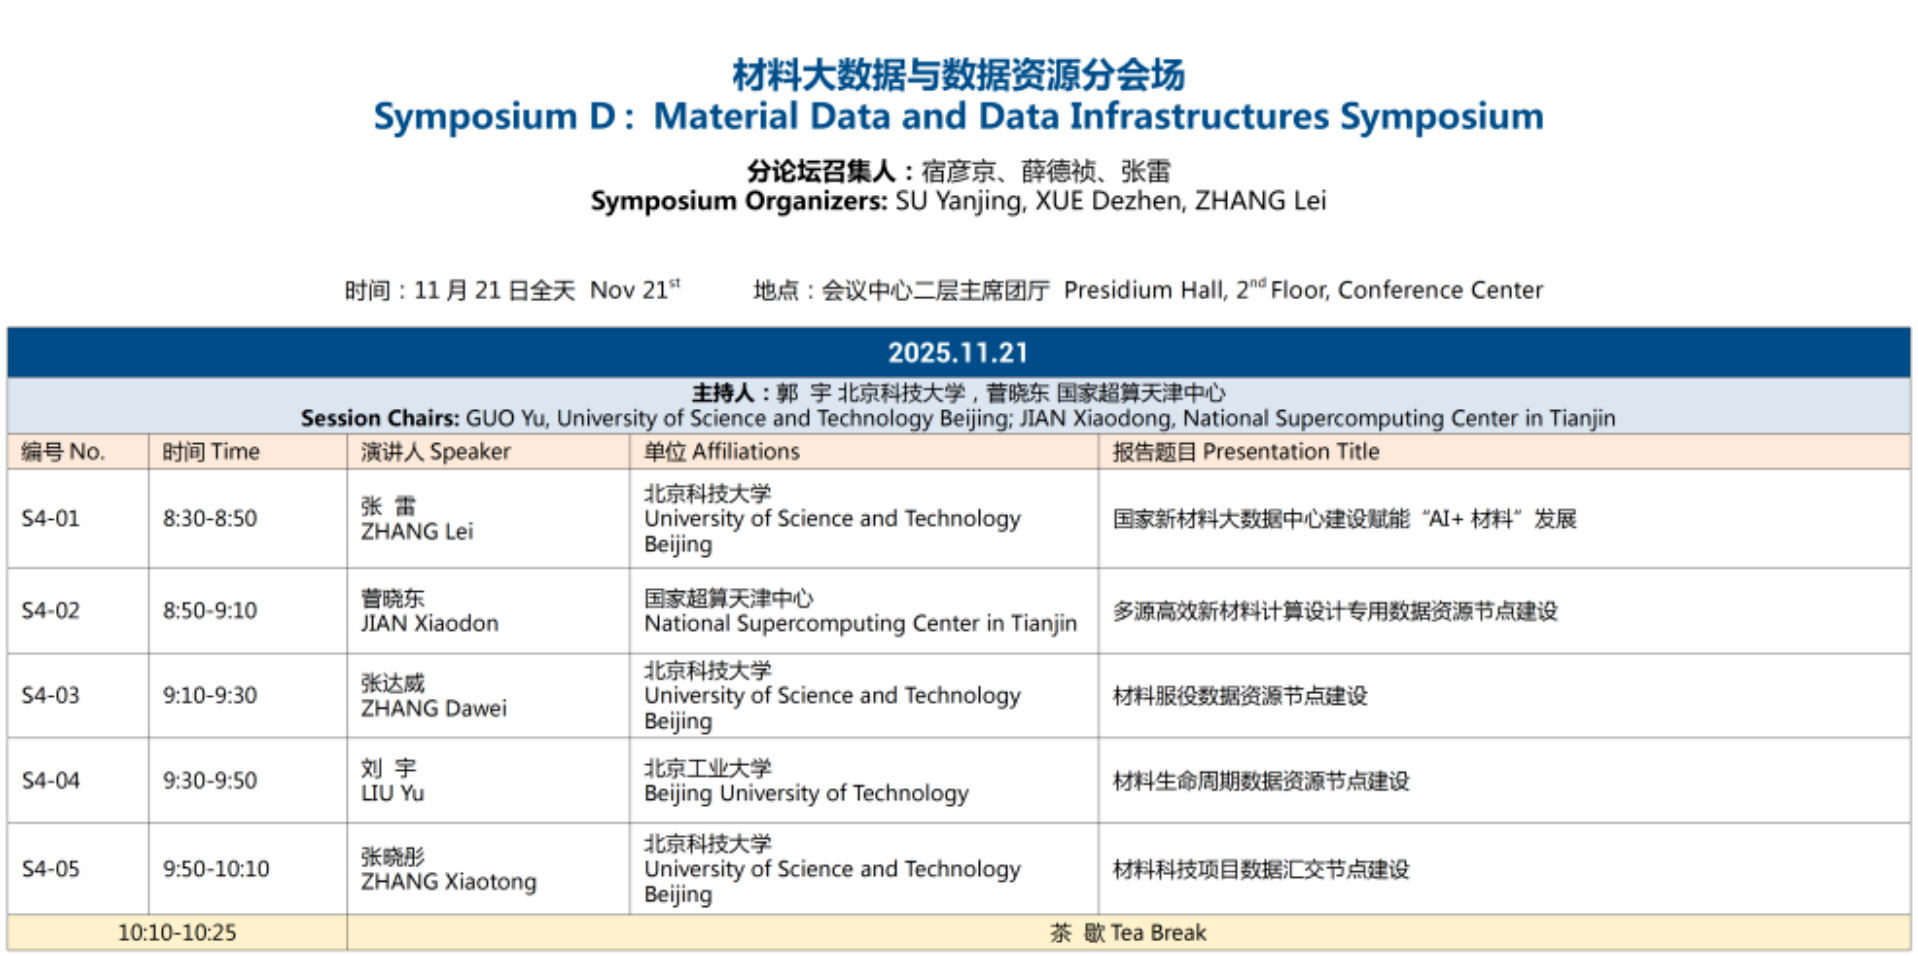Screen dimensions: 1918x956
Task: Select the Presentation Title column header
Action: click(1245, 452)
